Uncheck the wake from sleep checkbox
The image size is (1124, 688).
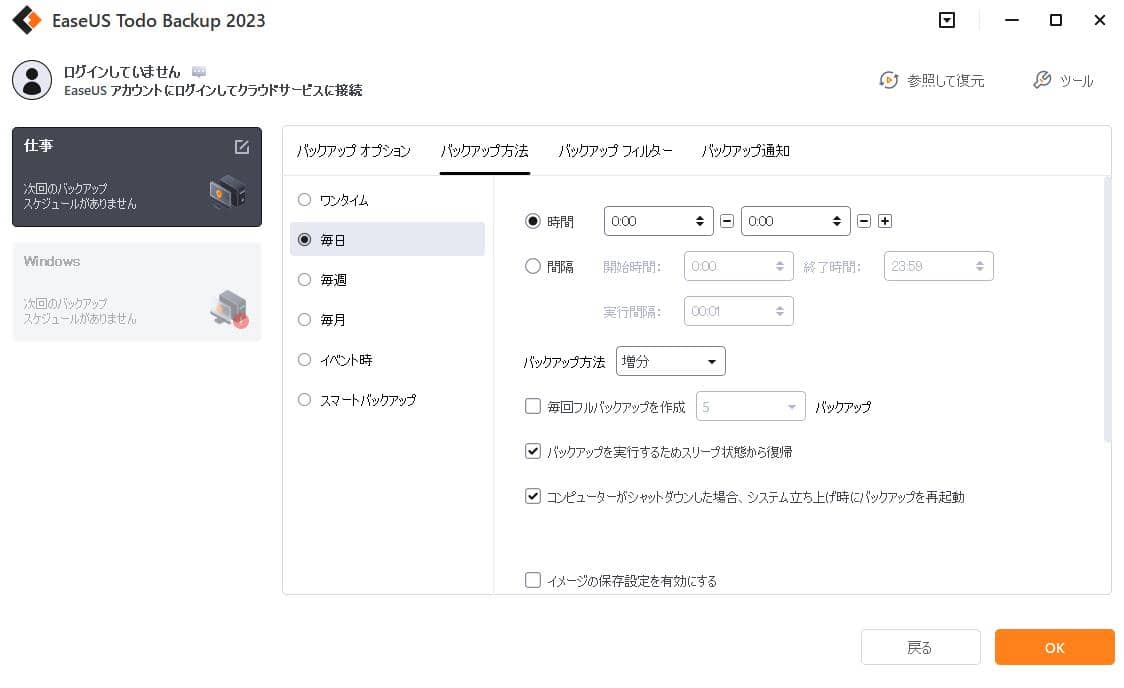[x=533, y=452]
